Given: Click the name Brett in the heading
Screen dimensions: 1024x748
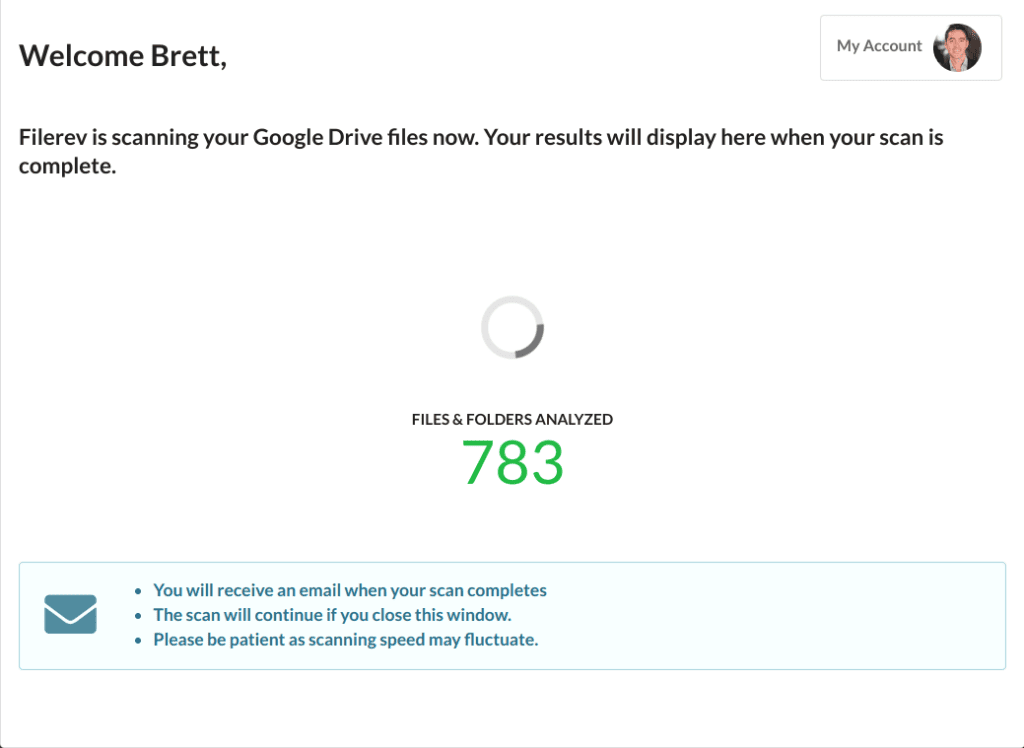Looking at the screenshot, I should [x=186, y=56].
